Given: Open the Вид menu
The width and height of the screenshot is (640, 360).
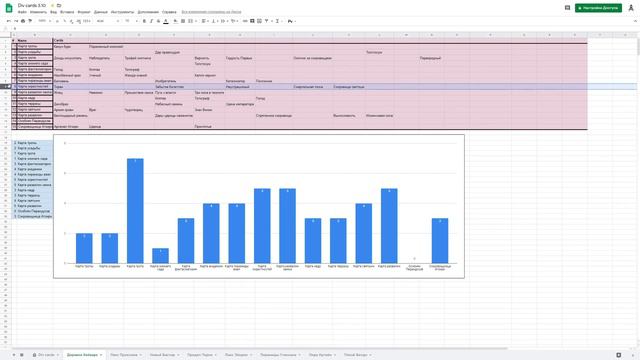Looking at the screenshot, I should [x=53, y=12].
